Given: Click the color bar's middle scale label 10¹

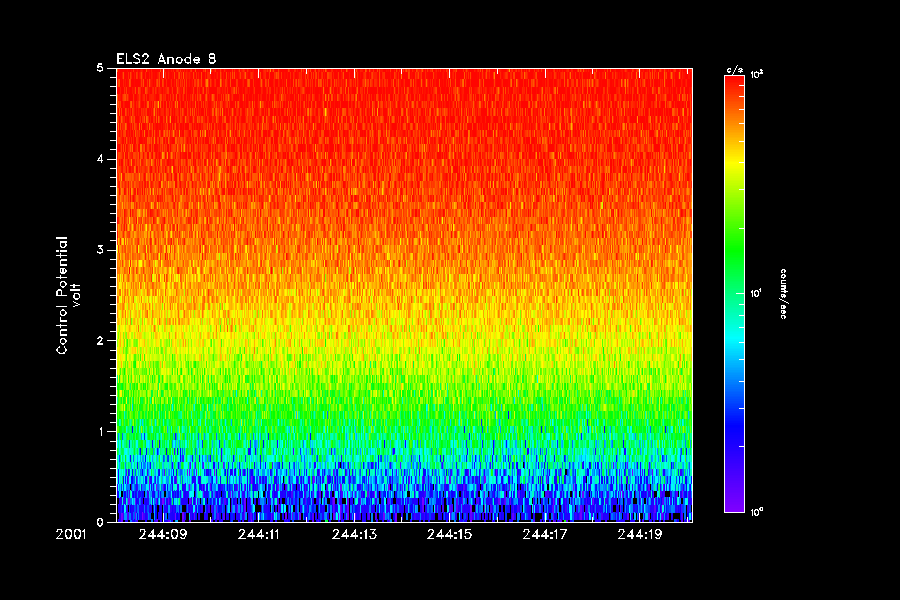Looking at the screenshot, I should (x=757, y=293).
